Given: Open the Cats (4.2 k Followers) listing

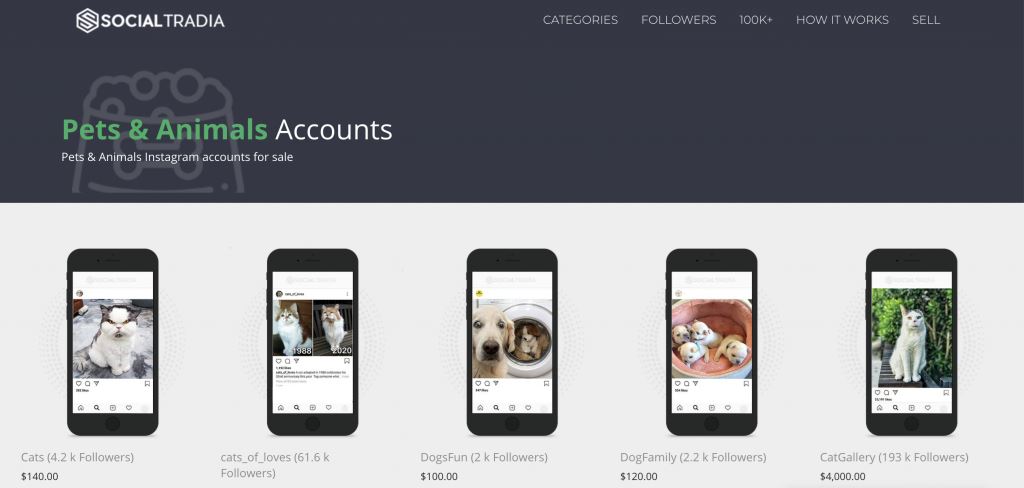Looking at the screenshot, I should click(x=78, y=457).
